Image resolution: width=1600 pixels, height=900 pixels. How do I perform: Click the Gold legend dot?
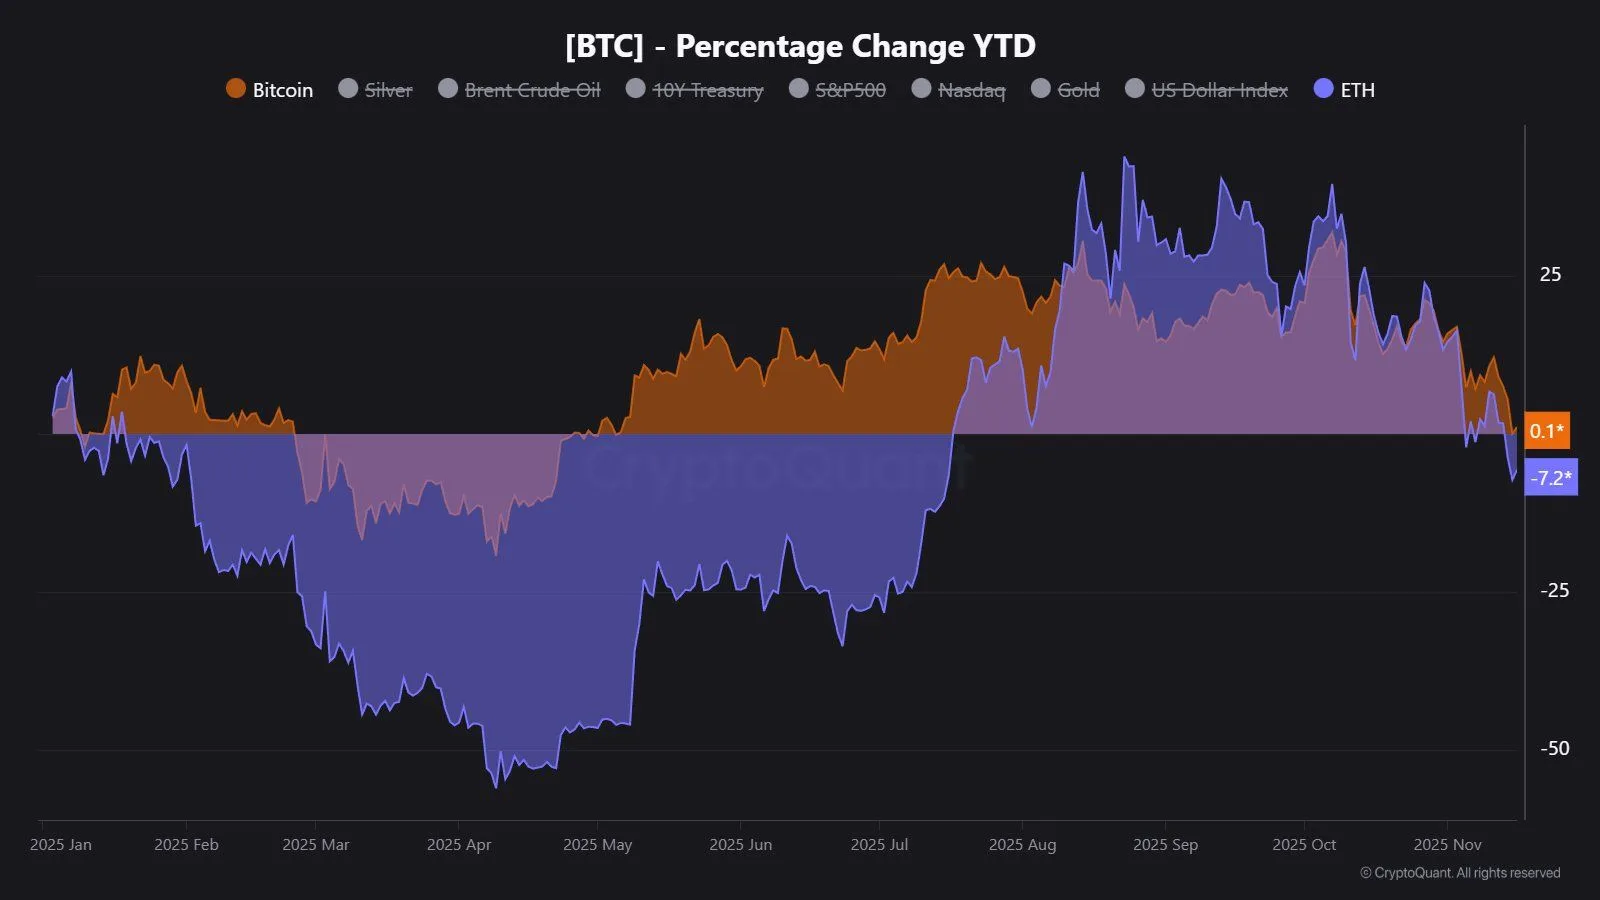[x=1041, y=89]
